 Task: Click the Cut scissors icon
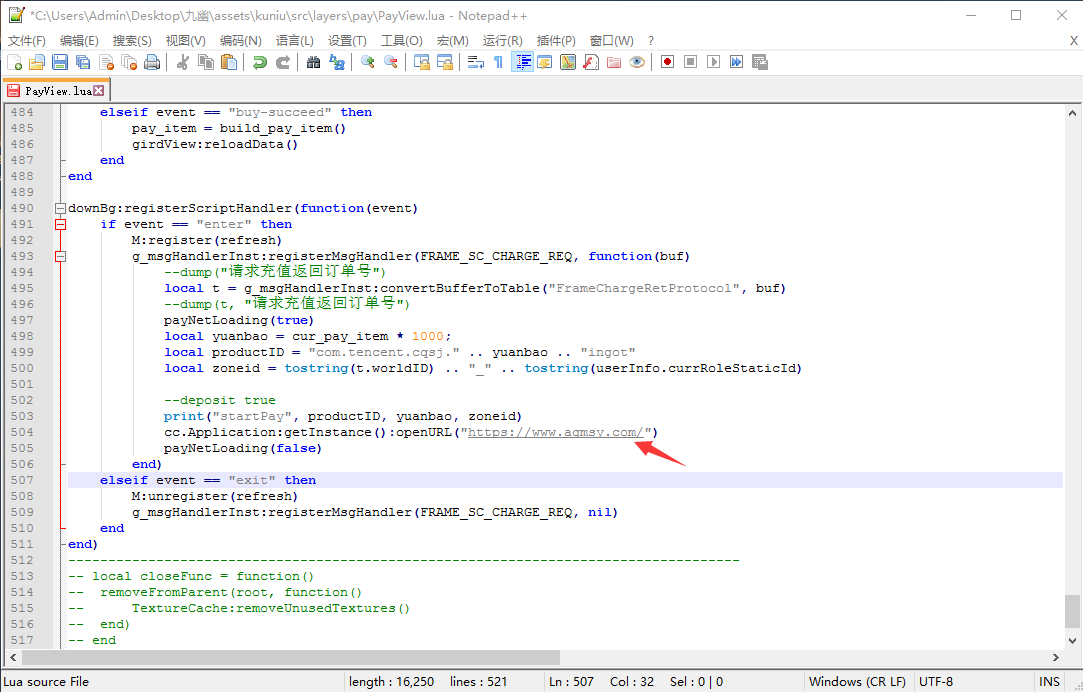click(x=183, y=62)
